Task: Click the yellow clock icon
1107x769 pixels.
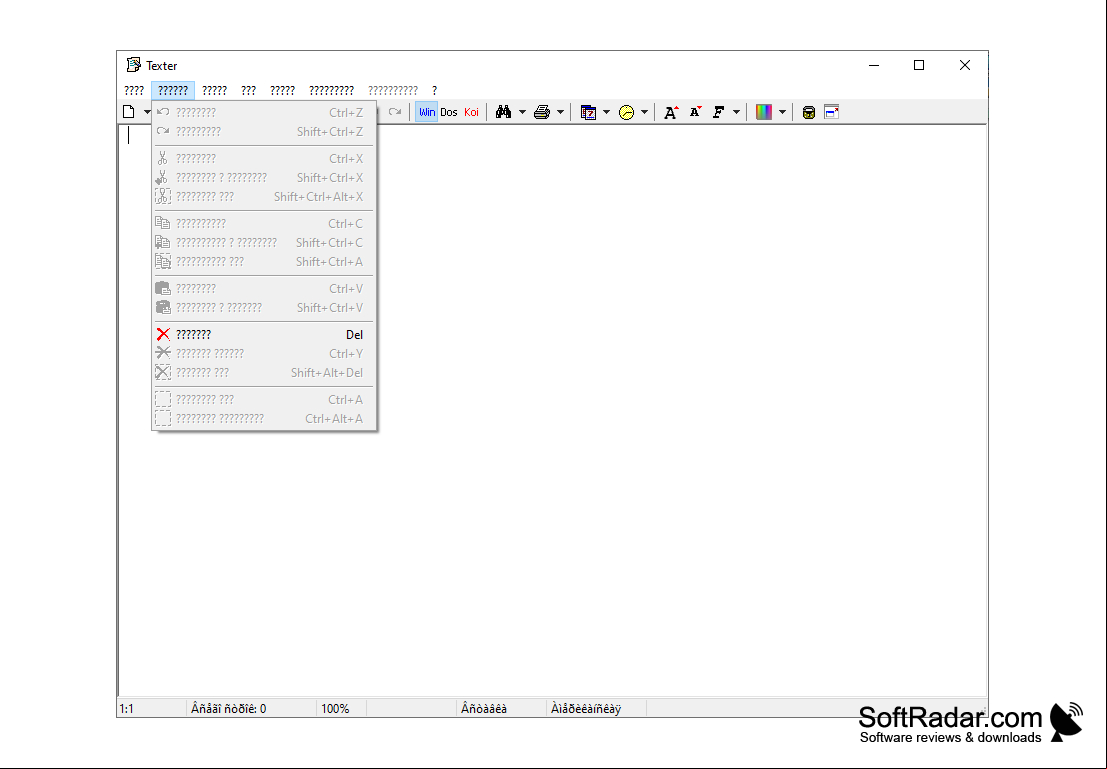Action: click(x=626, y=112)
